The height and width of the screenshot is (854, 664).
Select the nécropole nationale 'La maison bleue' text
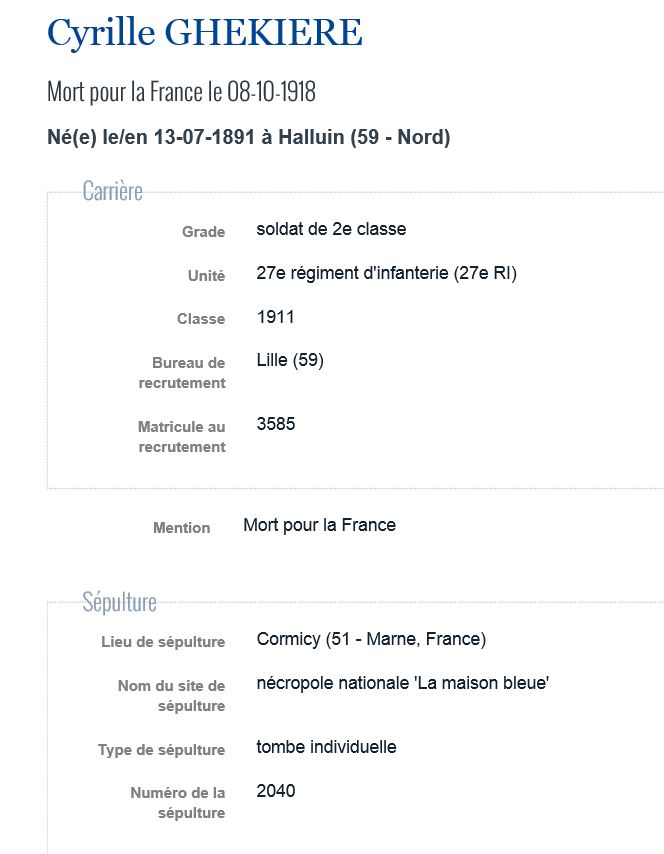coord(402,684)
